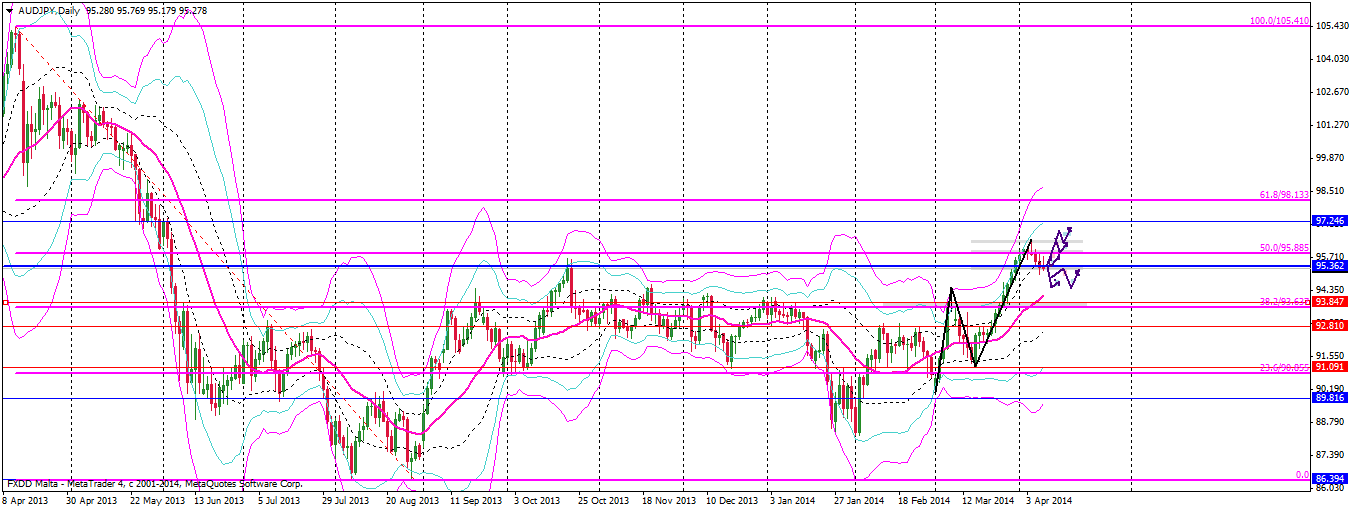Click the 88.790 price scale value
This screenshot has width=1350, height=509.
click(1332, 422)
